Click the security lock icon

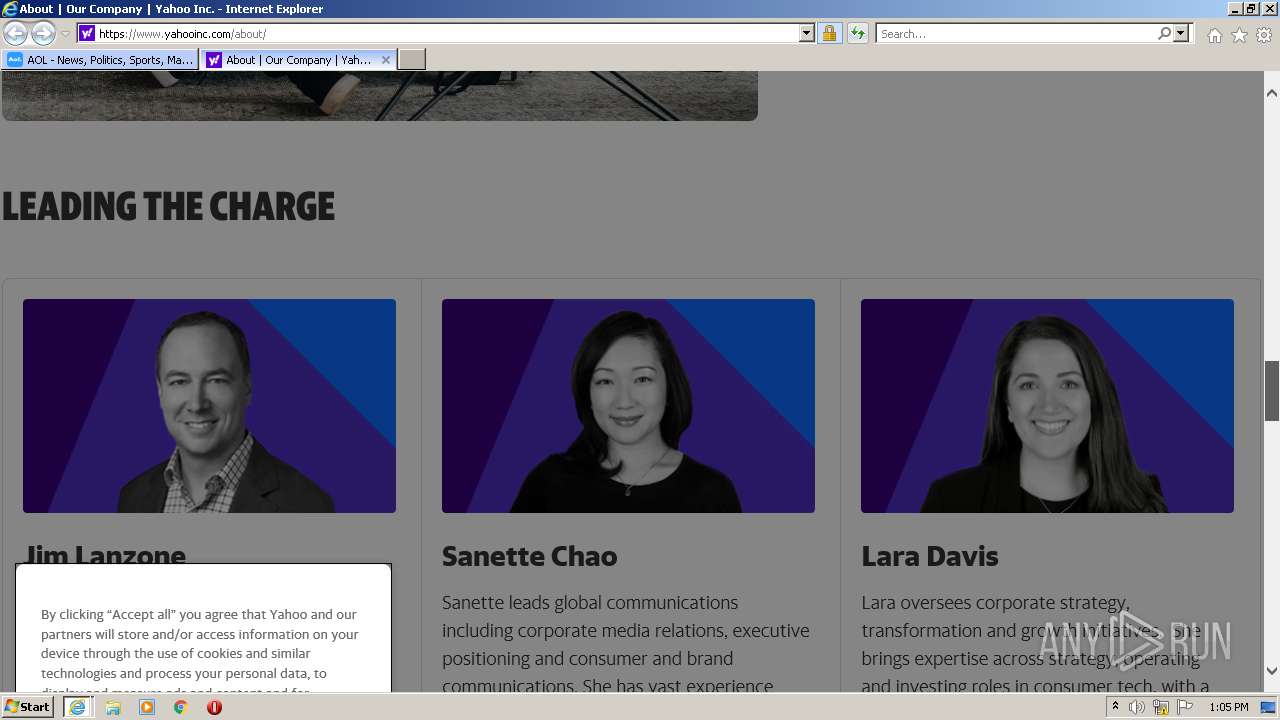(829, 33)
